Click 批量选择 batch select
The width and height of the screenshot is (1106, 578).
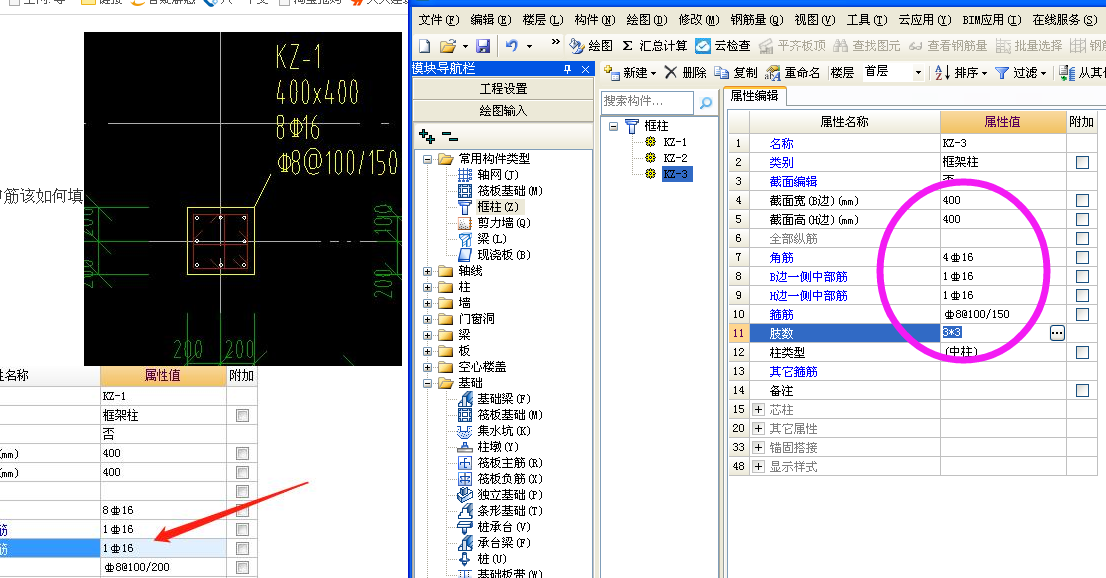(x=1028, y=46)
